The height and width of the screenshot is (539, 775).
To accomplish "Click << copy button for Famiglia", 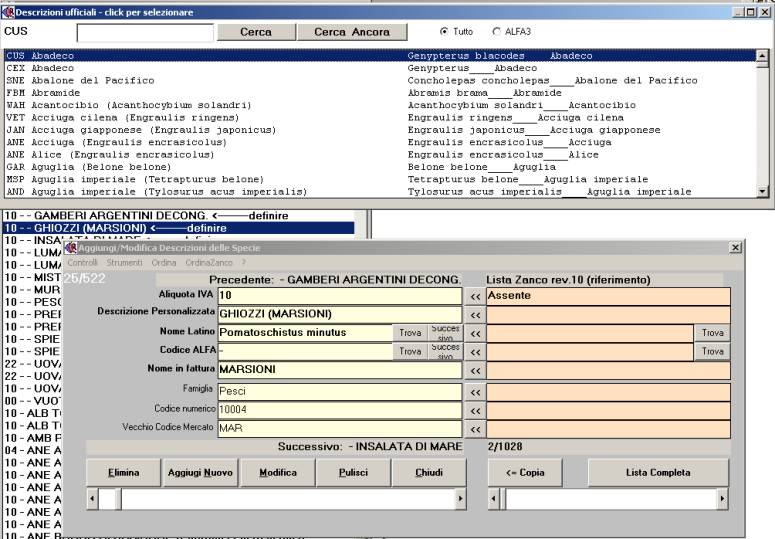I will tap(475, 392).
